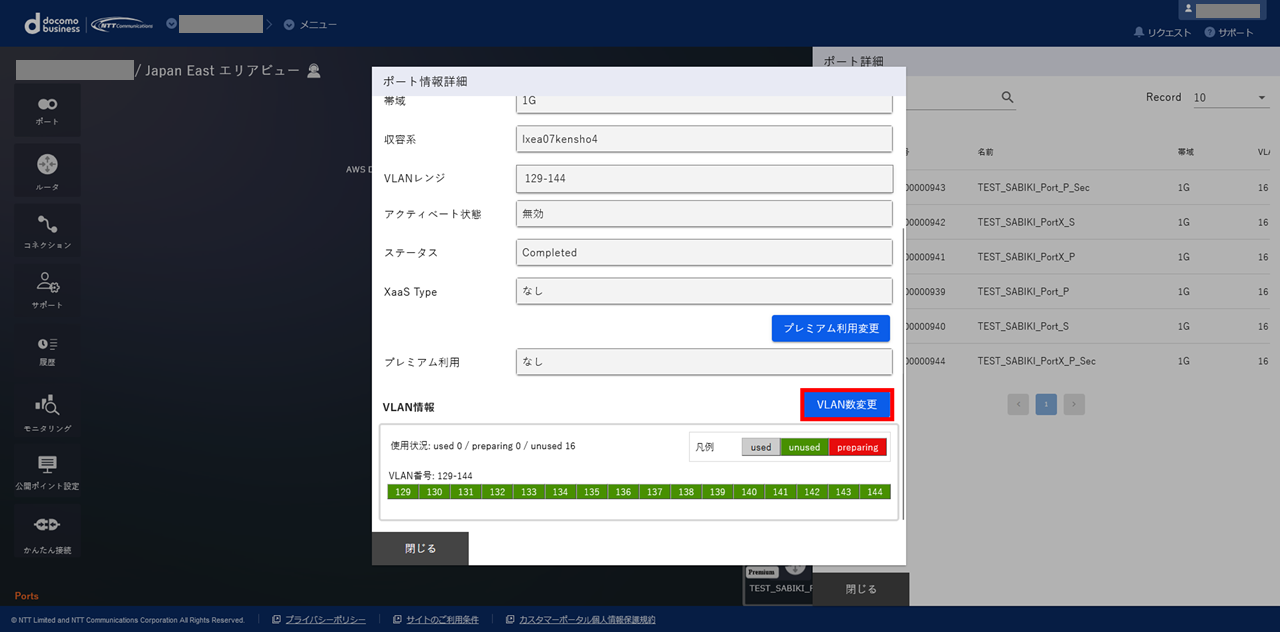
Task: Open the 履歴 (History) sidebar icon
Action: 47,350
